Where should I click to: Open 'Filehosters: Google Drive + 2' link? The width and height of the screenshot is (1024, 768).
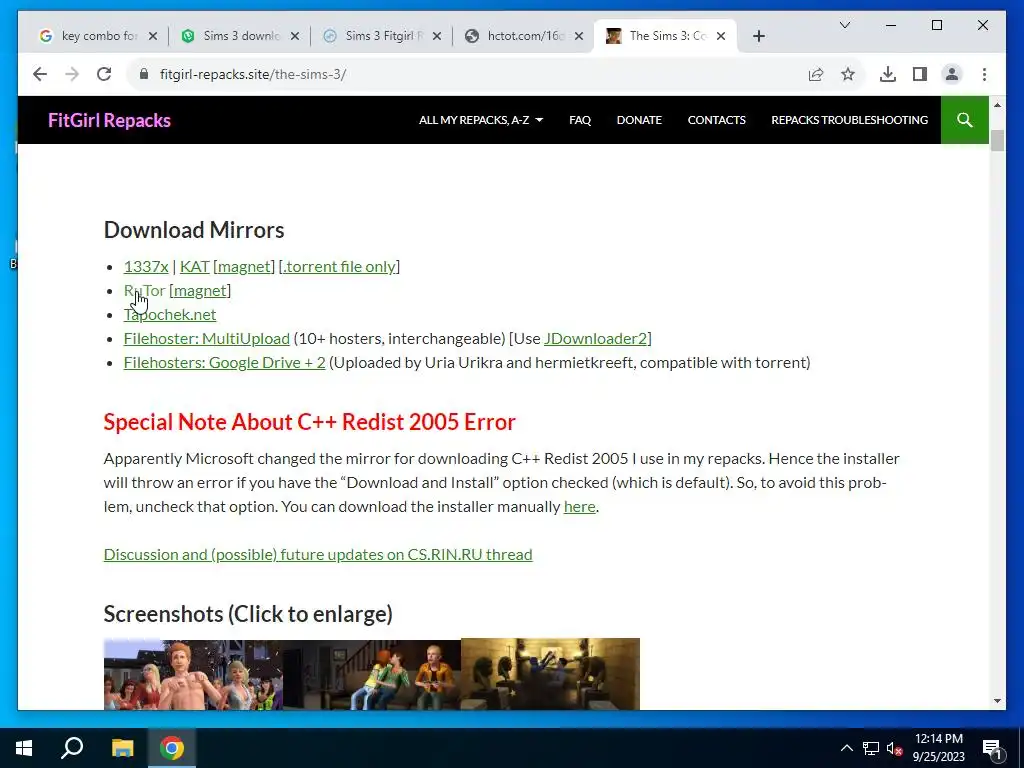click(x=224, y=362)
